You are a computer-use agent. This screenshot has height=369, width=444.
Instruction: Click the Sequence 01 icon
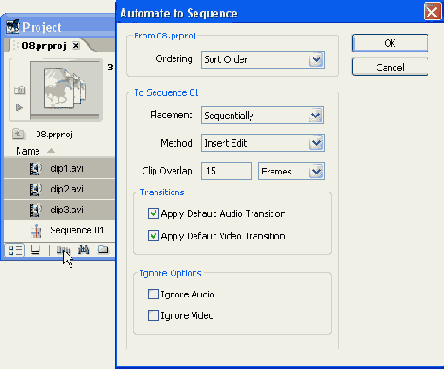pyautogui.click(x=36, y=231)
